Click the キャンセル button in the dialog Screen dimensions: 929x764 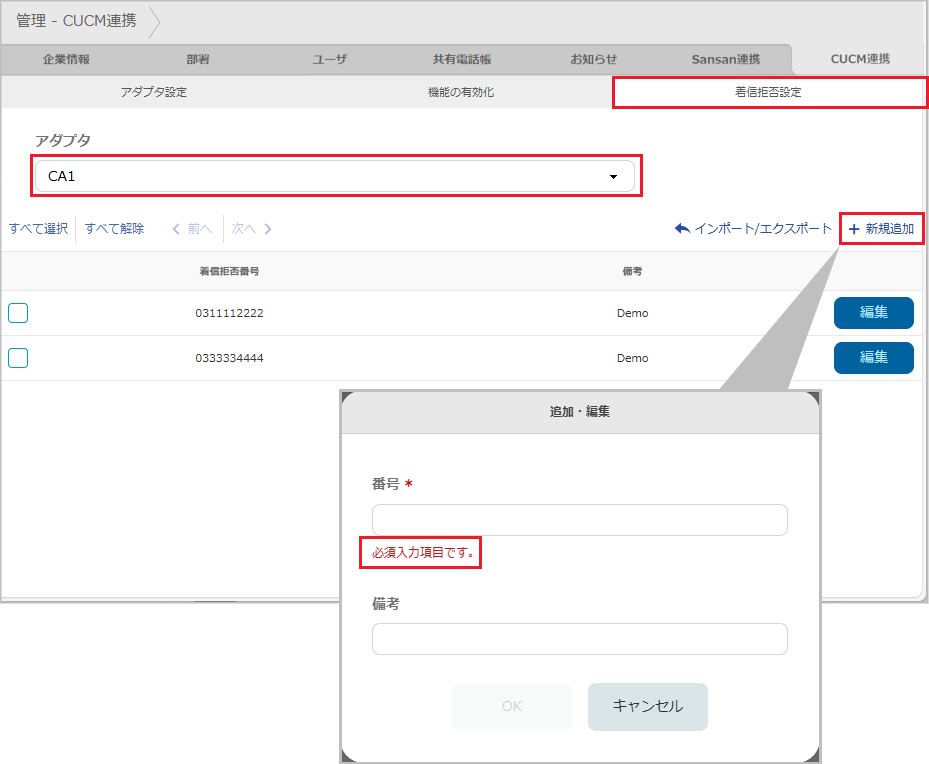pos(647,706)
